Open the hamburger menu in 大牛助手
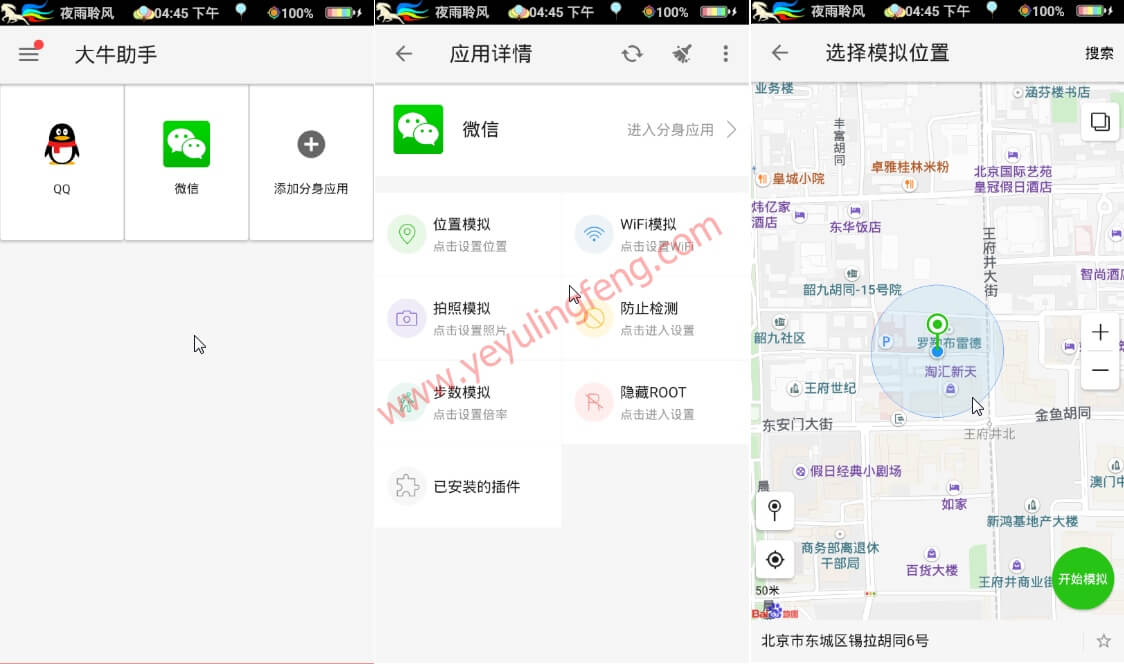 point(29,54)
